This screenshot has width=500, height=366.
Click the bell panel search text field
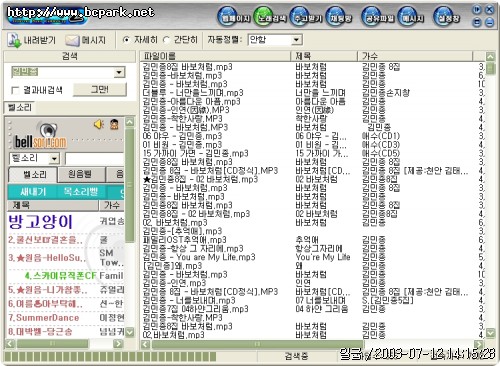(94, 159)
